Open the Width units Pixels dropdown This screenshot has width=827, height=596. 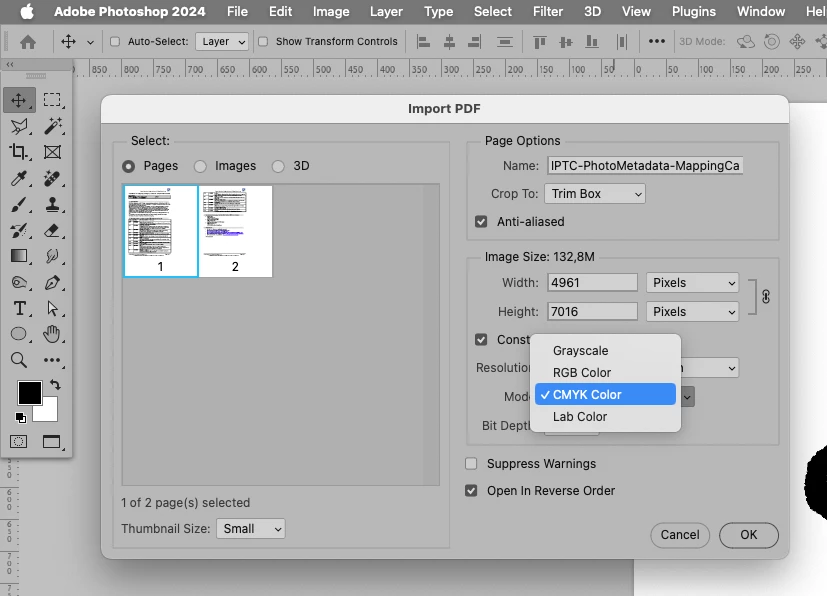[x=693, y=283]
